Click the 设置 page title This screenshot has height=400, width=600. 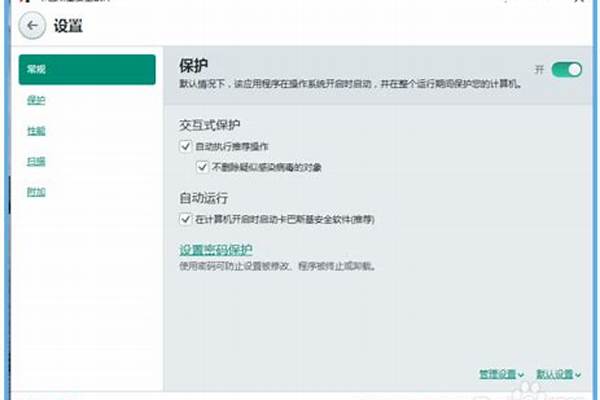68,26
